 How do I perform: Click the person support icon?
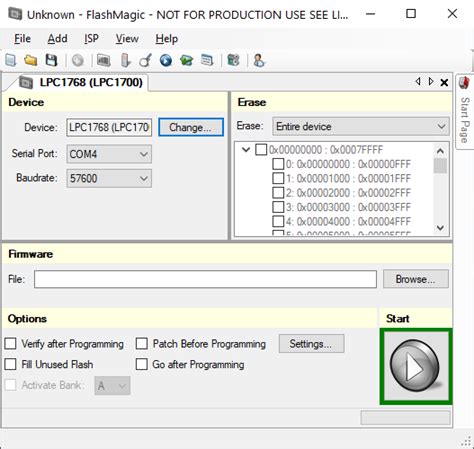[x=259, y=61]
